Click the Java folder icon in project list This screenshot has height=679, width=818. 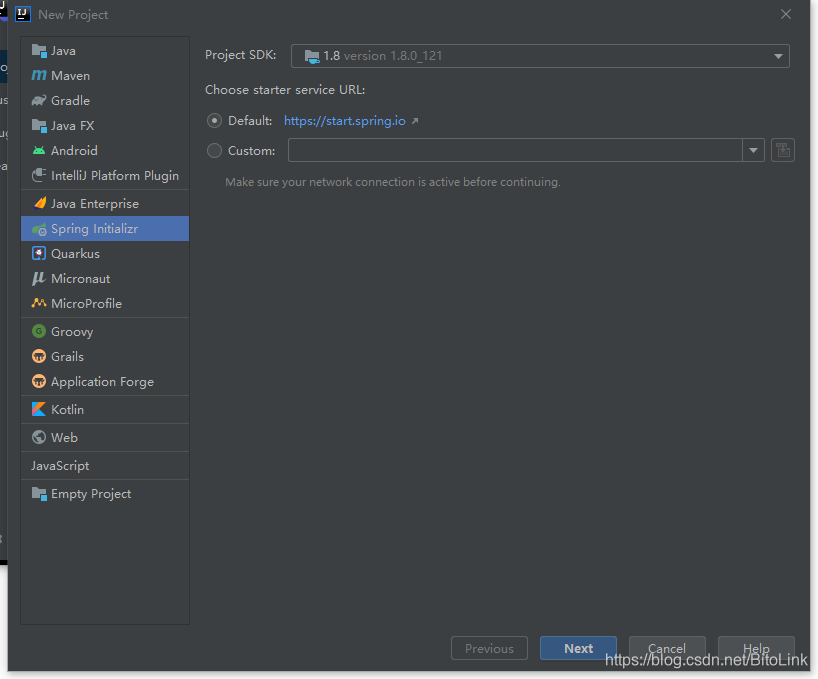39,51
